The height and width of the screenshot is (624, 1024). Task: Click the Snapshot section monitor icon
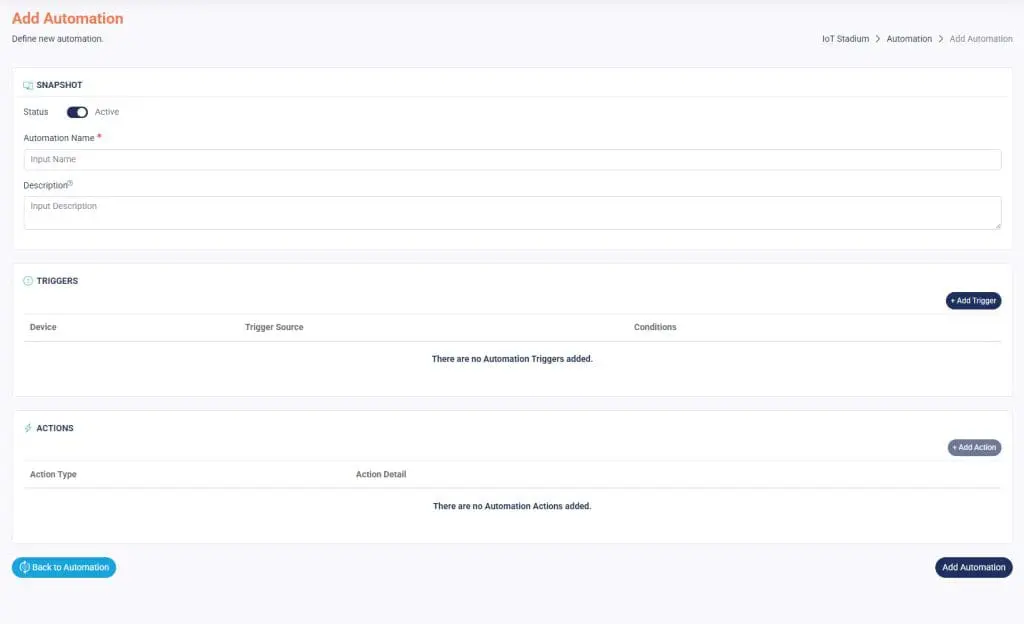[28, 85]
